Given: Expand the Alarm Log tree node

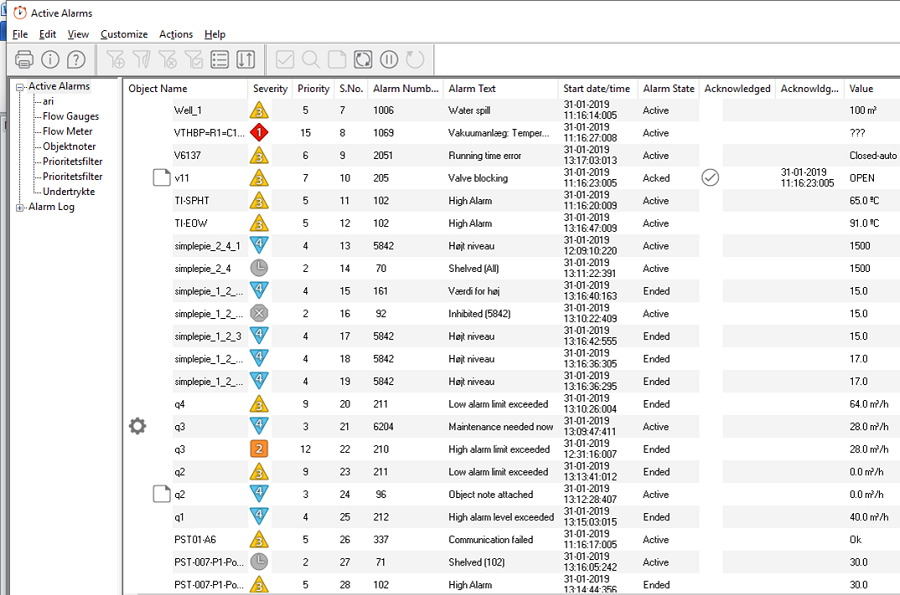Looking at the screenshot, I should 20,207.
